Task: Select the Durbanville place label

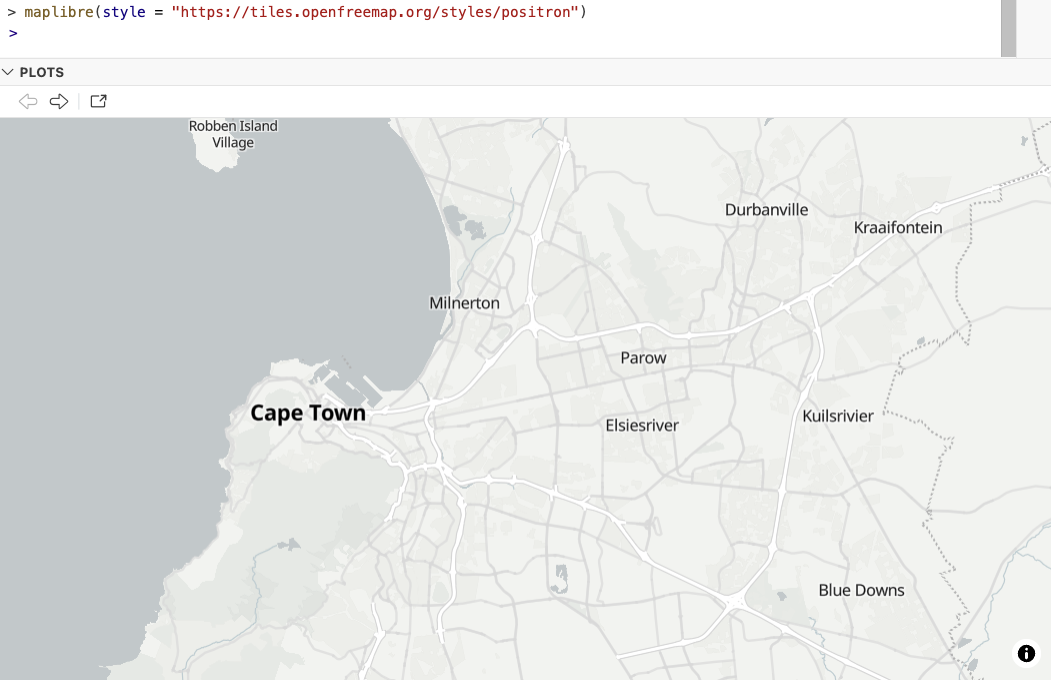Action: click(766, 210)
